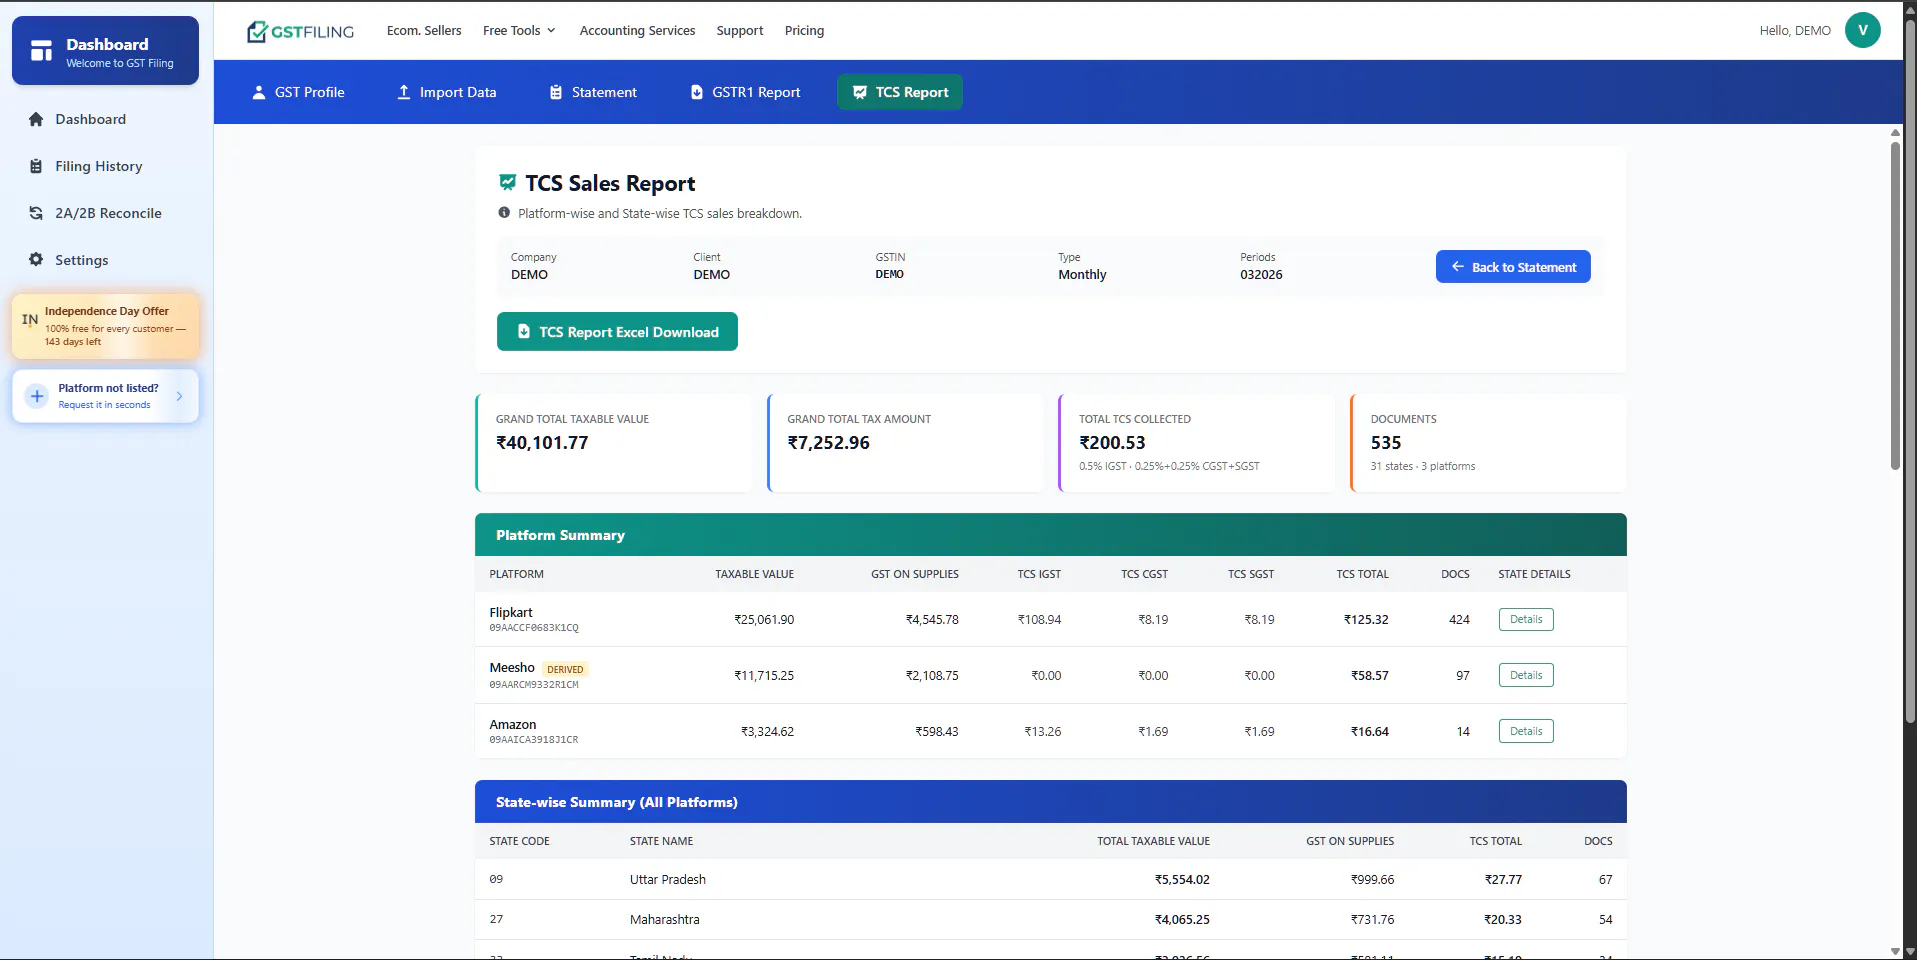Viewport: 1917px width, 960px height.
Task: Click the Grand Total Taxable Value ₹40,101.77
Action: (542, 443)
